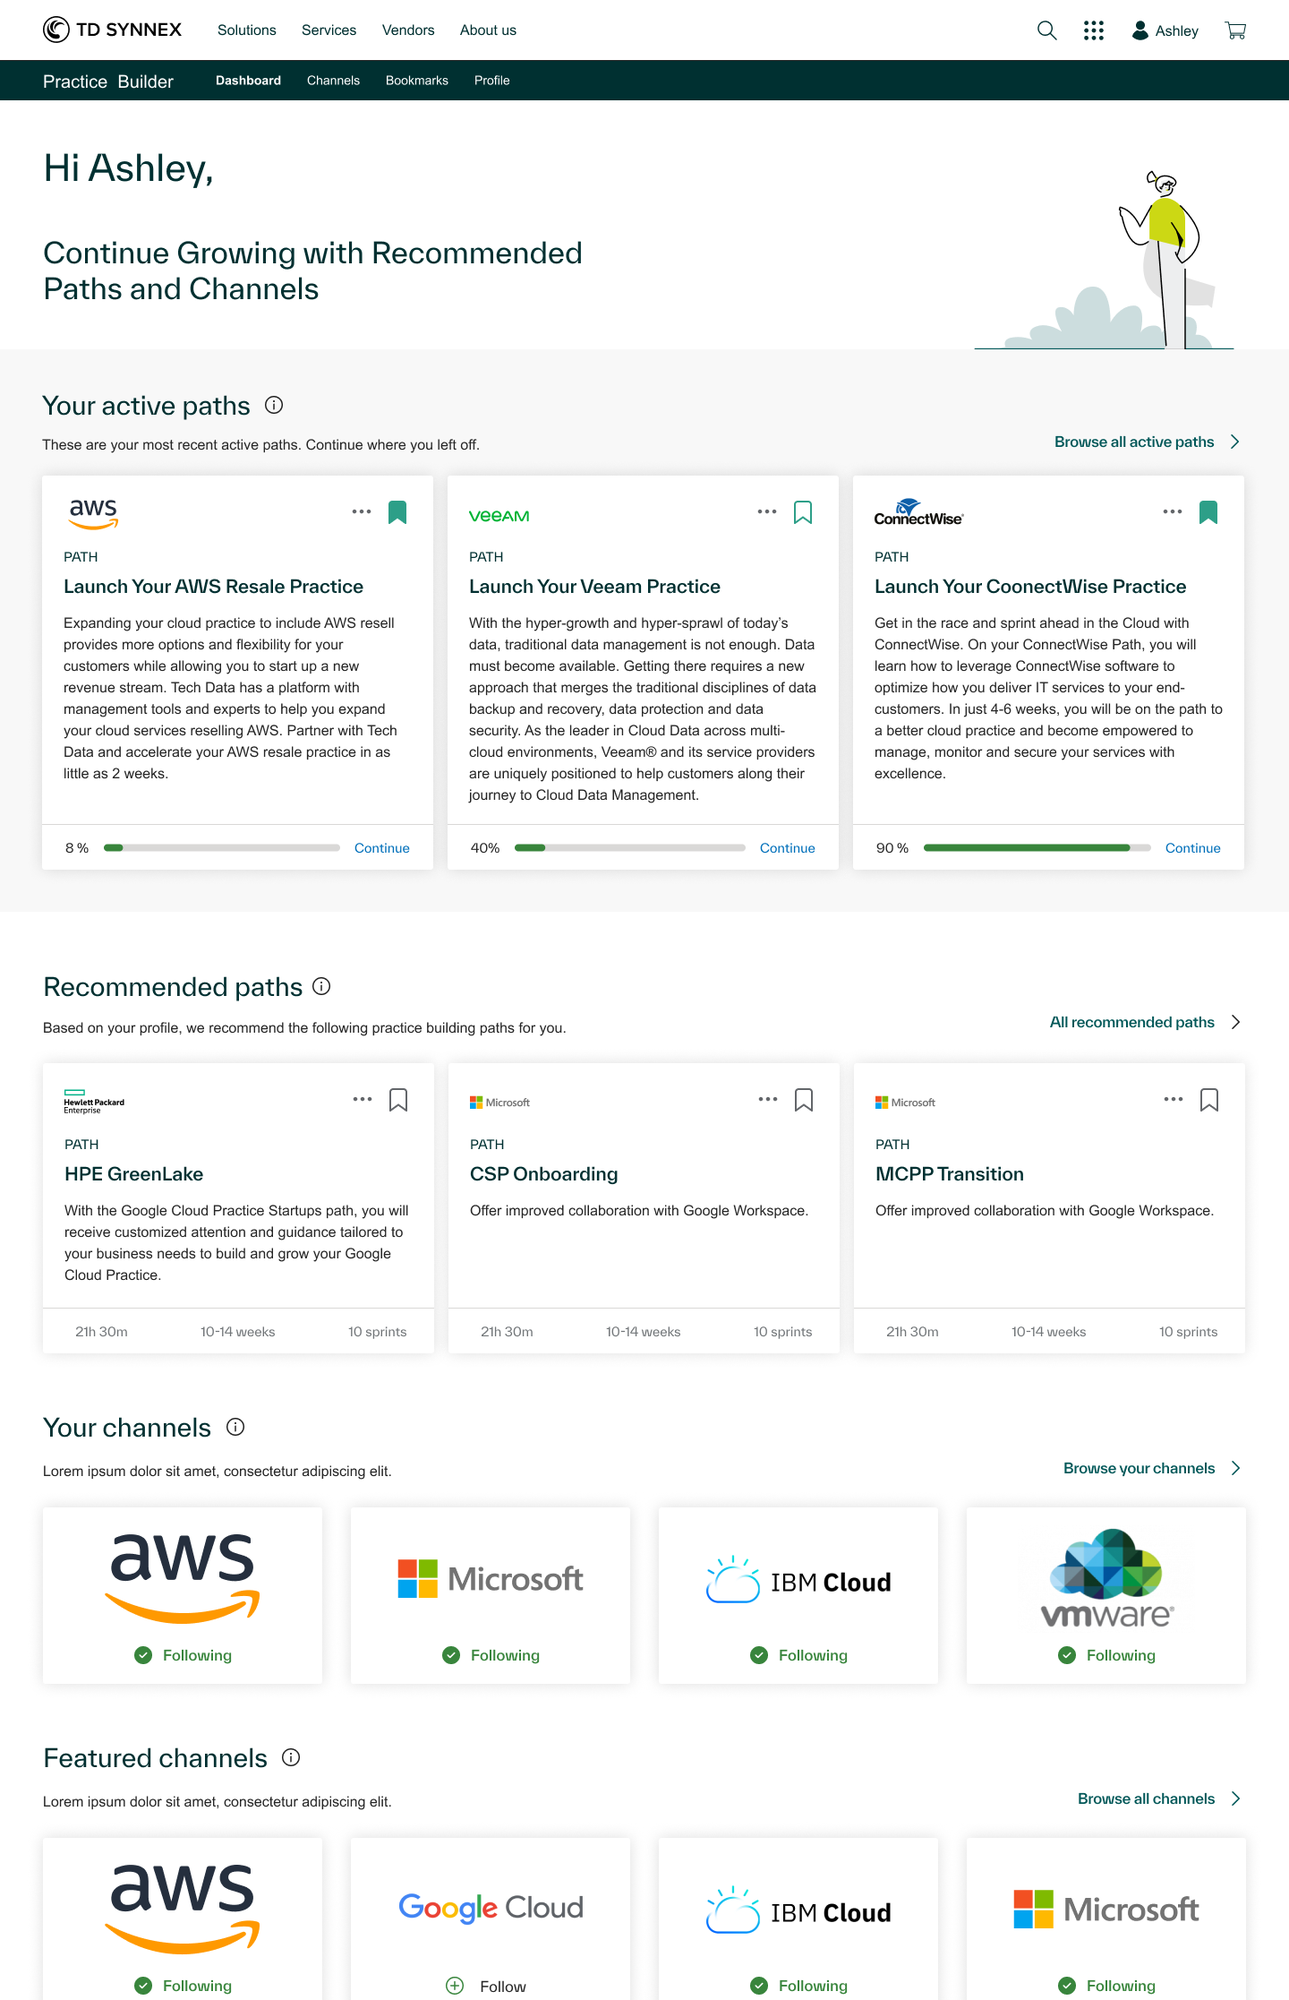
Task: Bookmark the MCPP Transition path
Action: pos(1210,1100)
